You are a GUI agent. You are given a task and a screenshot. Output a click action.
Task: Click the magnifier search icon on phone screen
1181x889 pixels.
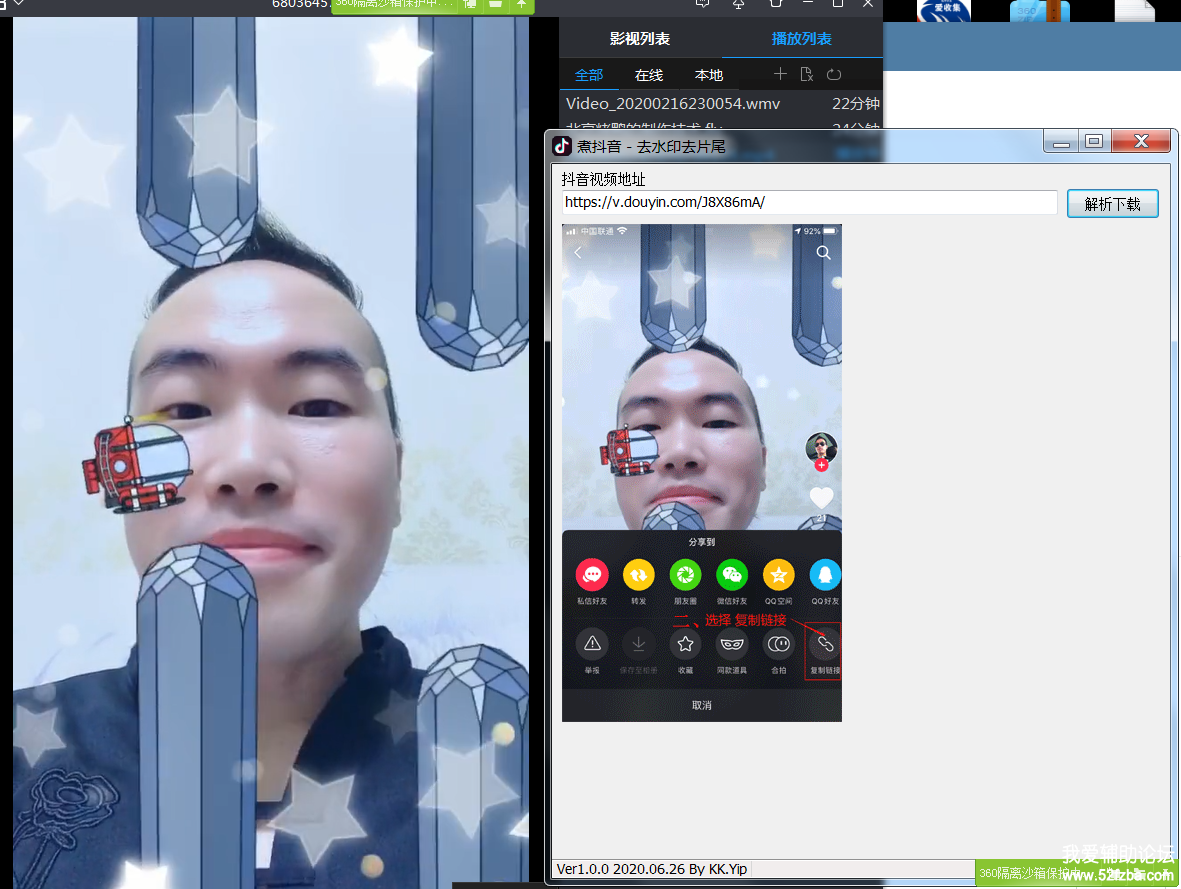point(823,253)
